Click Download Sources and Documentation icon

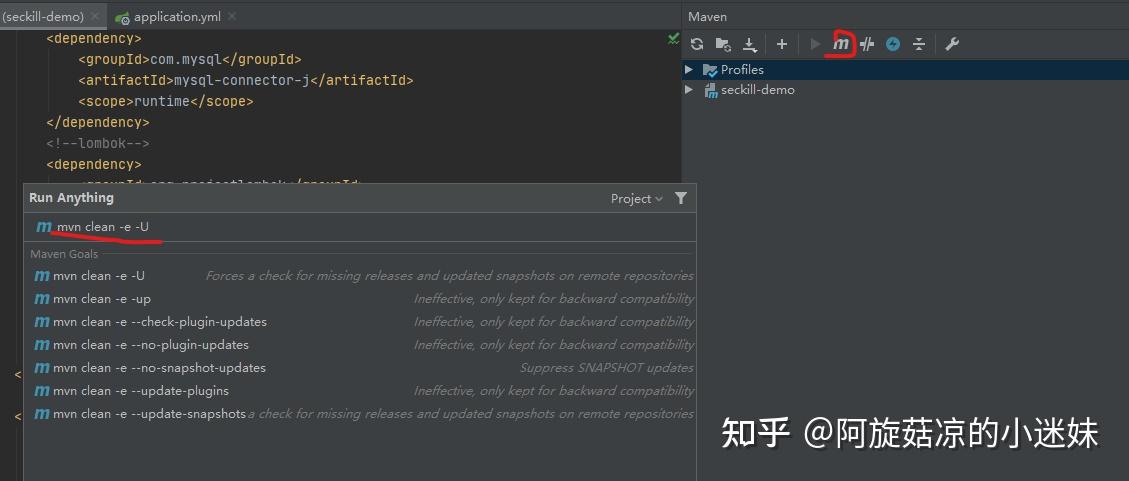[750, 44]
